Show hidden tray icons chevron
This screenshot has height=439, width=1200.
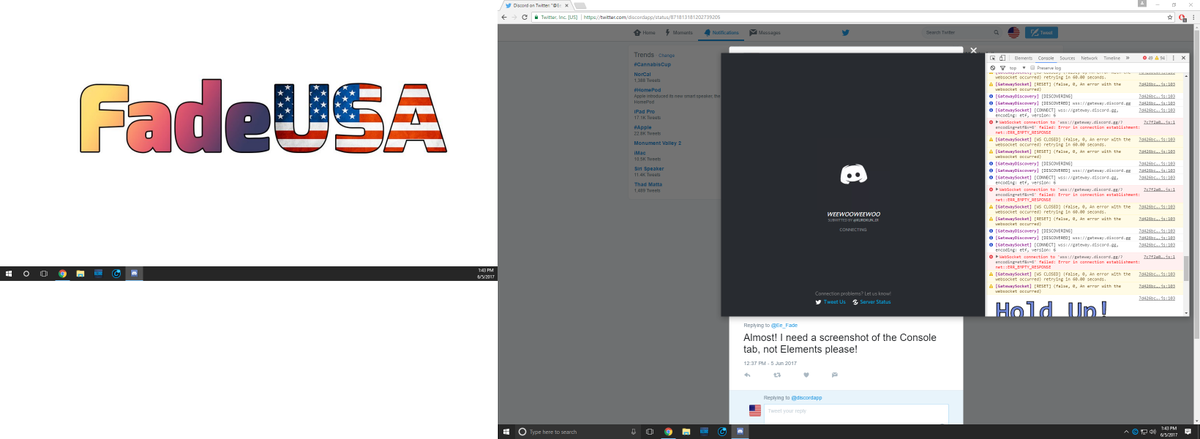pyautogui.click(x=1126, y=432)
